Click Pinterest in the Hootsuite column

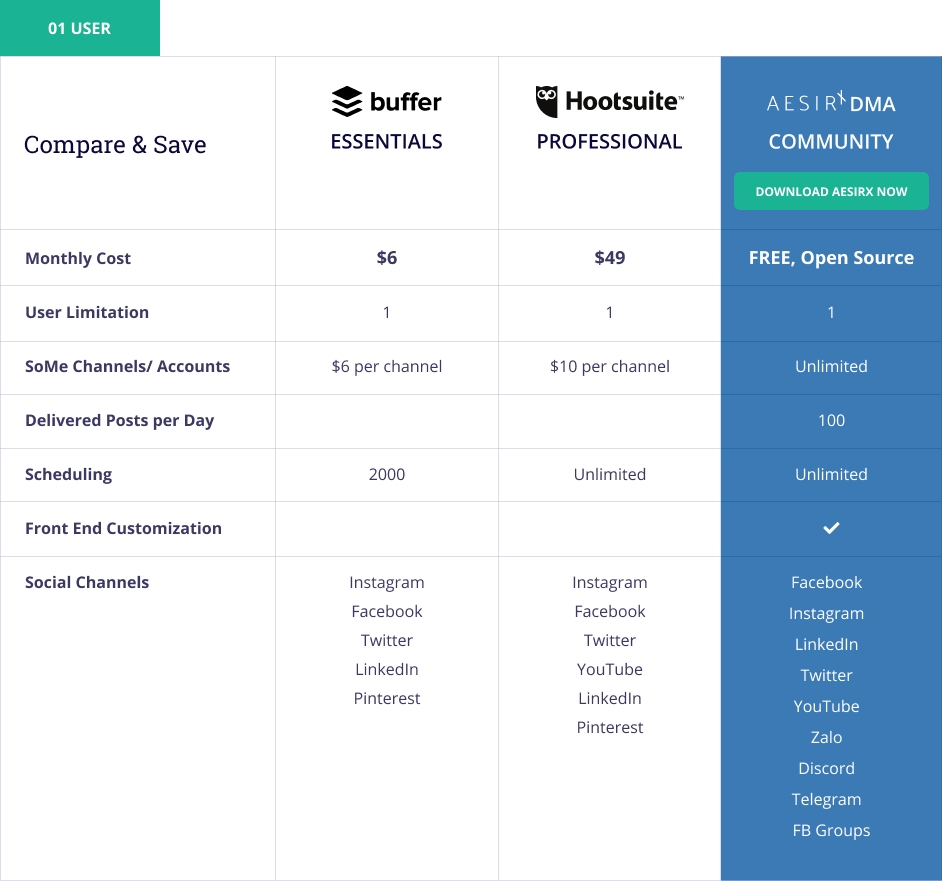coord(609,727)
